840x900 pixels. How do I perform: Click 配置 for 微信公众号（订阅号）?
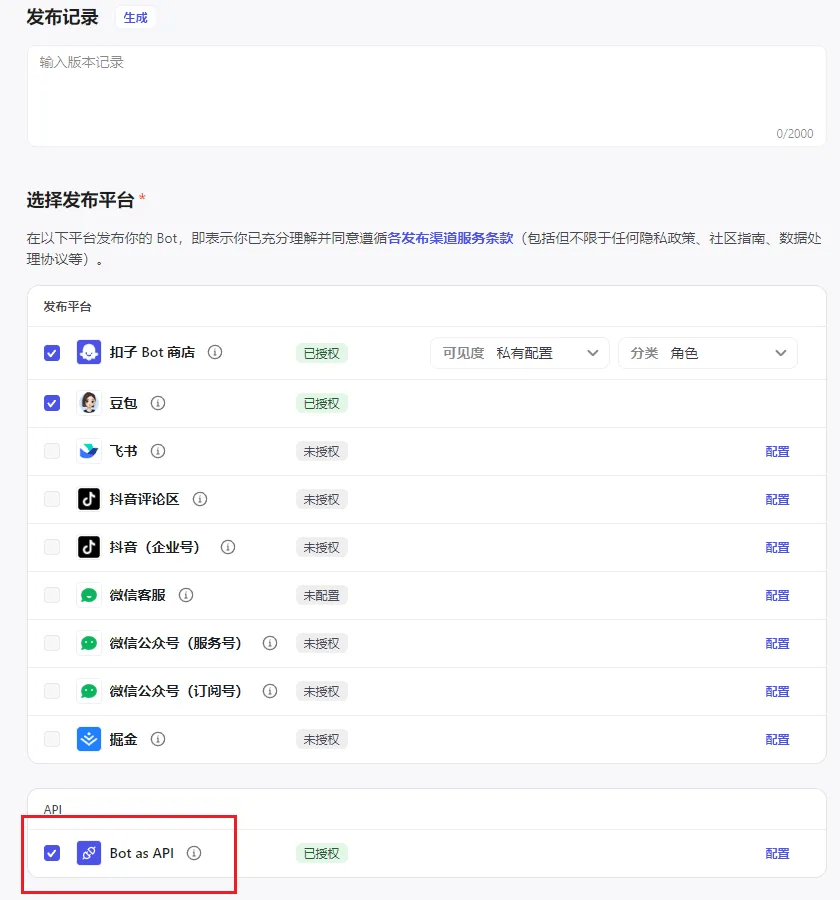tap(777, 692)
